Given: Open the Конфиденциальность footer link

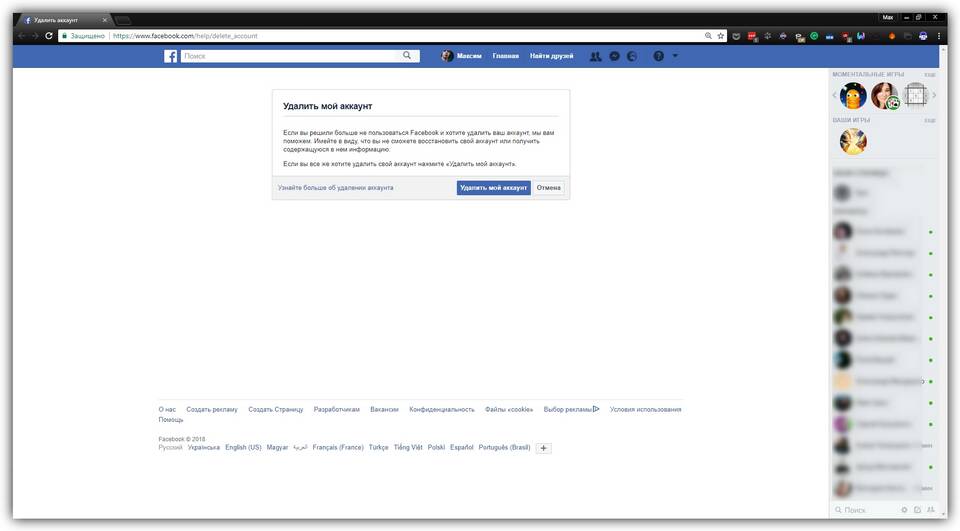Looking at the screenshot, I should pos(442,410).
